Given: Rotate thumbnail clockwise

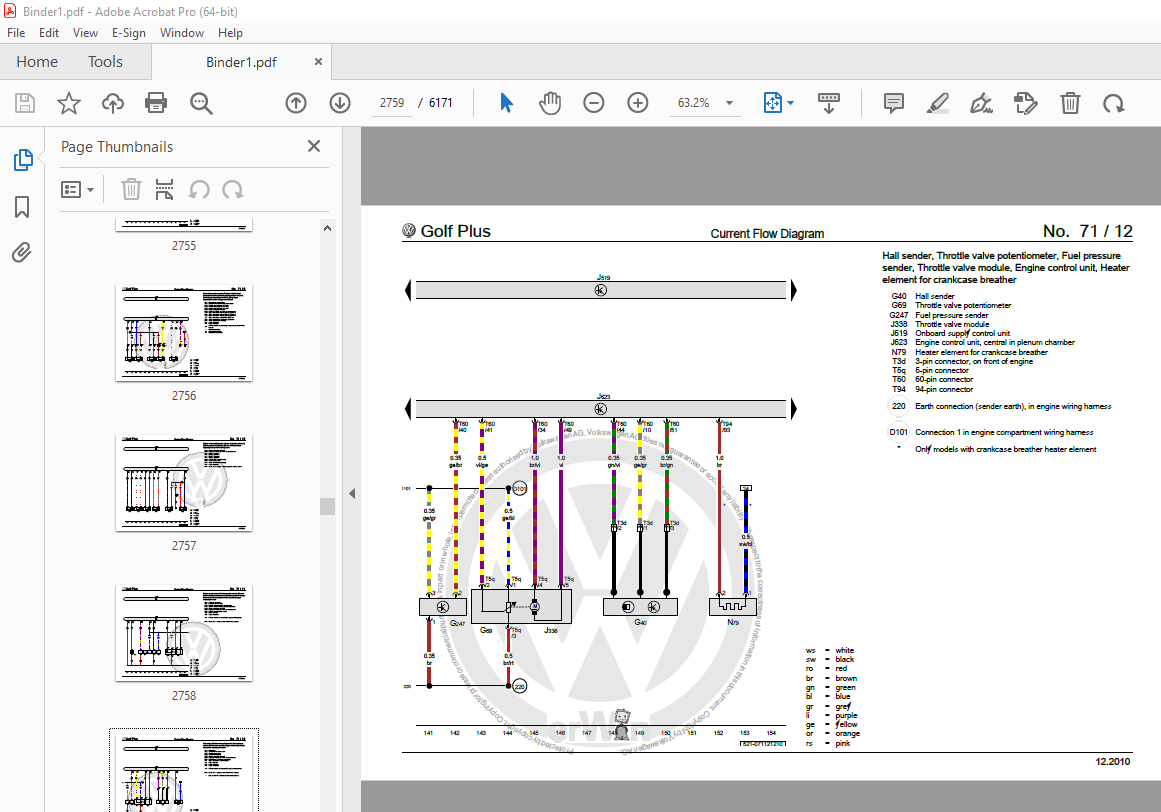Looking at the screenshot, I should pyautogui.click(x=232, y=189).
